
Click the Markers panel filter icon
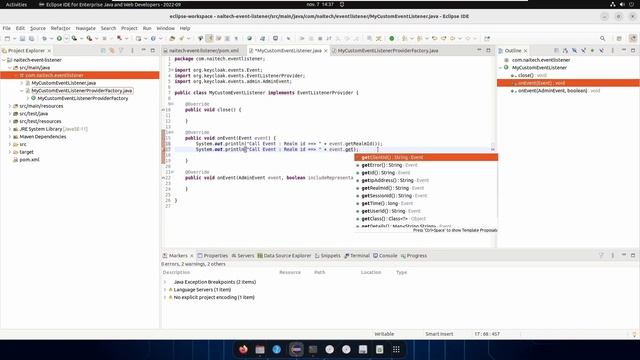pyautogui.click(x=601, y=256)
